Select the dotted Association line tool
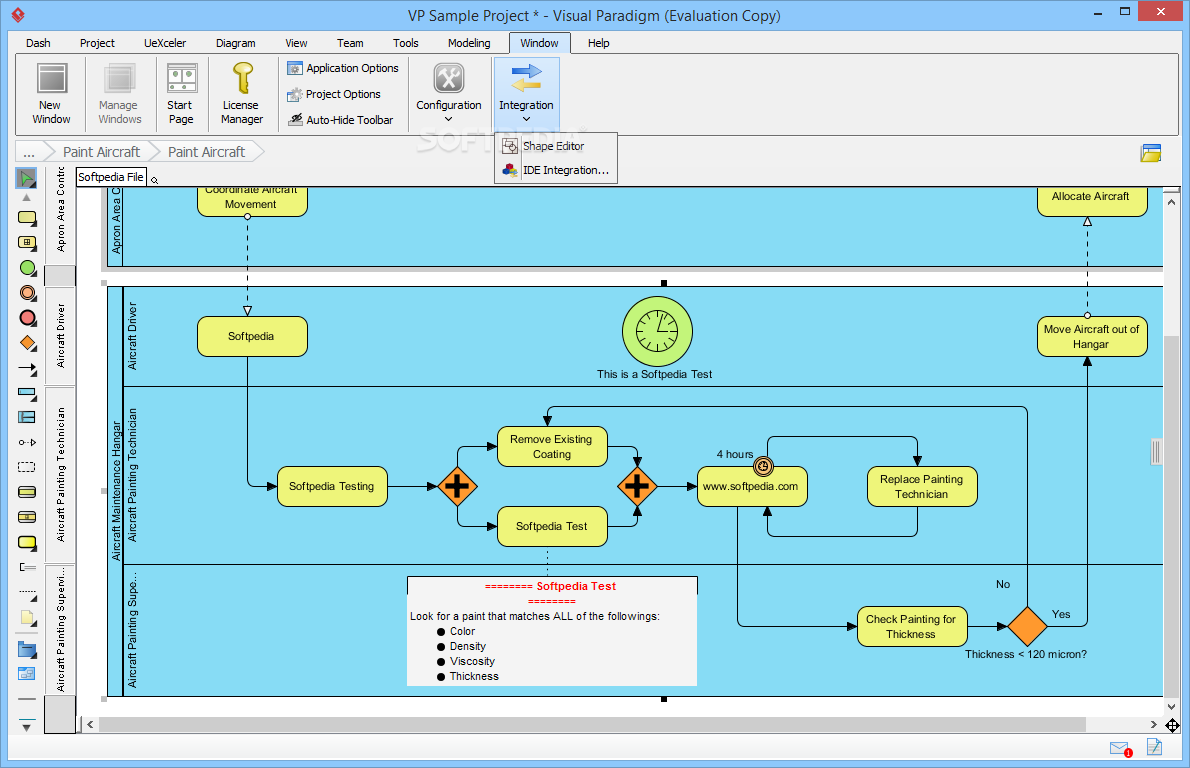 click(27, 593)
